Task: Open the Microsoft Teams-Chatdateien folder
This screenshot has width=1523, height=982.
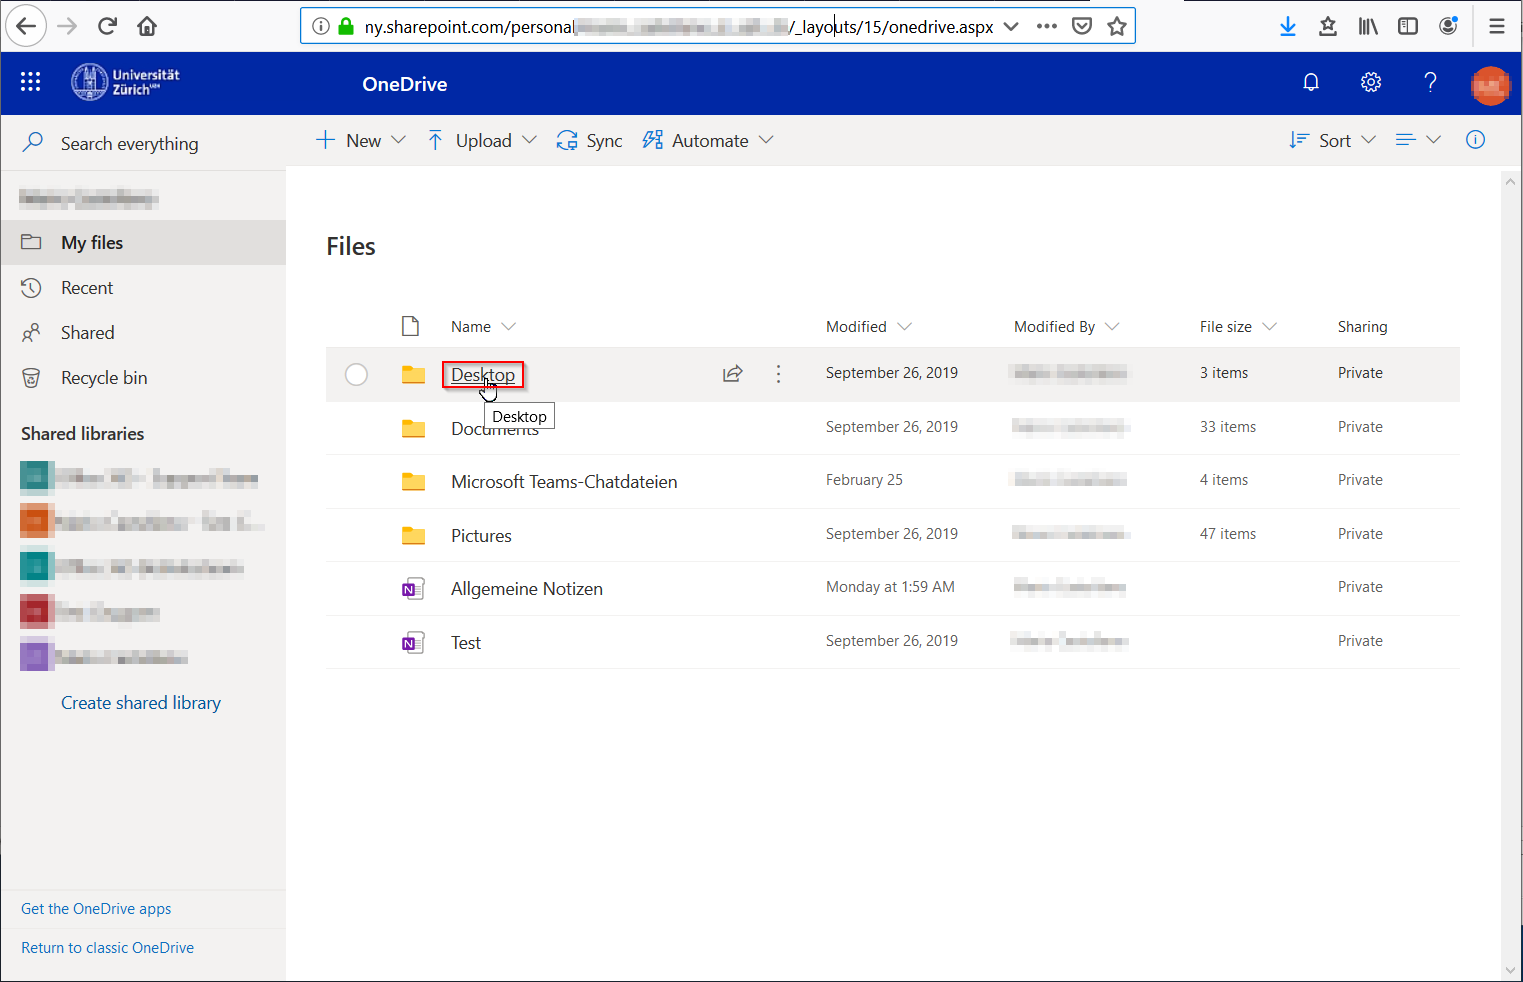Action: 564,482
